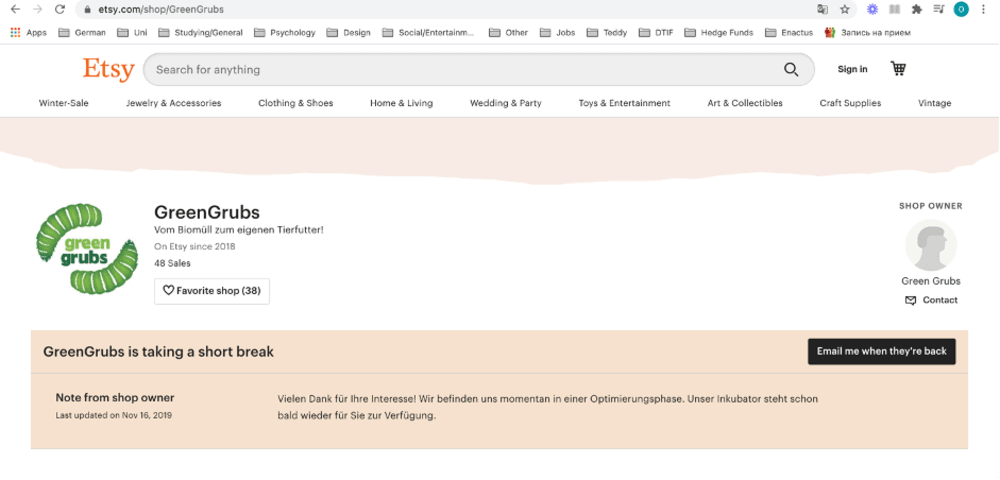
Task: Open the Psychology bookmarks folder
Action: click(284, 33)
